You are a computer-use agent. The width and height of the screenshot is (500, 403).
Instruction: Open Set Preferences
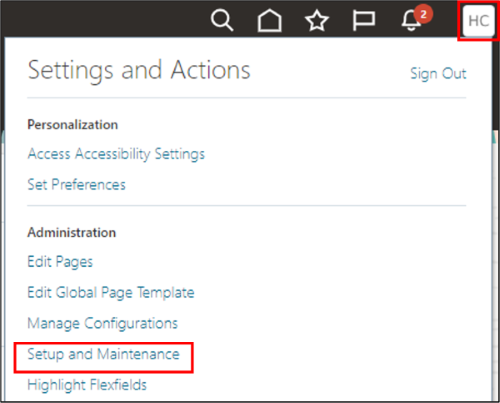76,184
